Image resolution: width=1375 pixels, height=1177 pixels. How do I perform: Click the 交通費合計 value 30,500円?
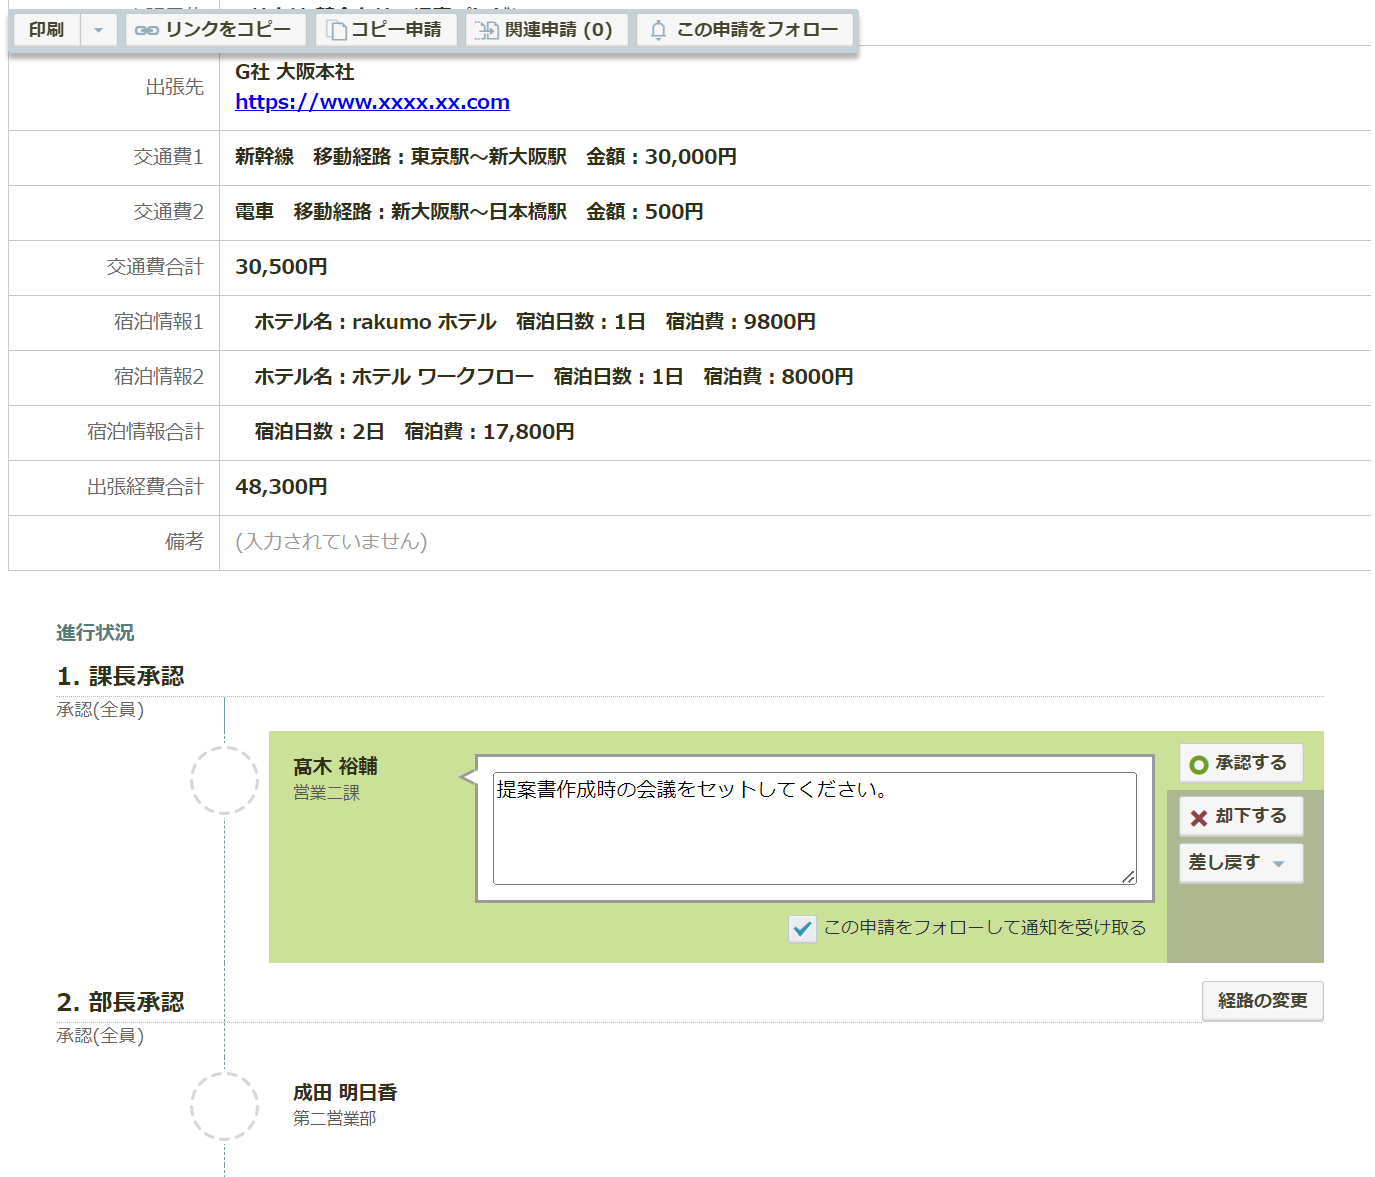coord(281,267)
